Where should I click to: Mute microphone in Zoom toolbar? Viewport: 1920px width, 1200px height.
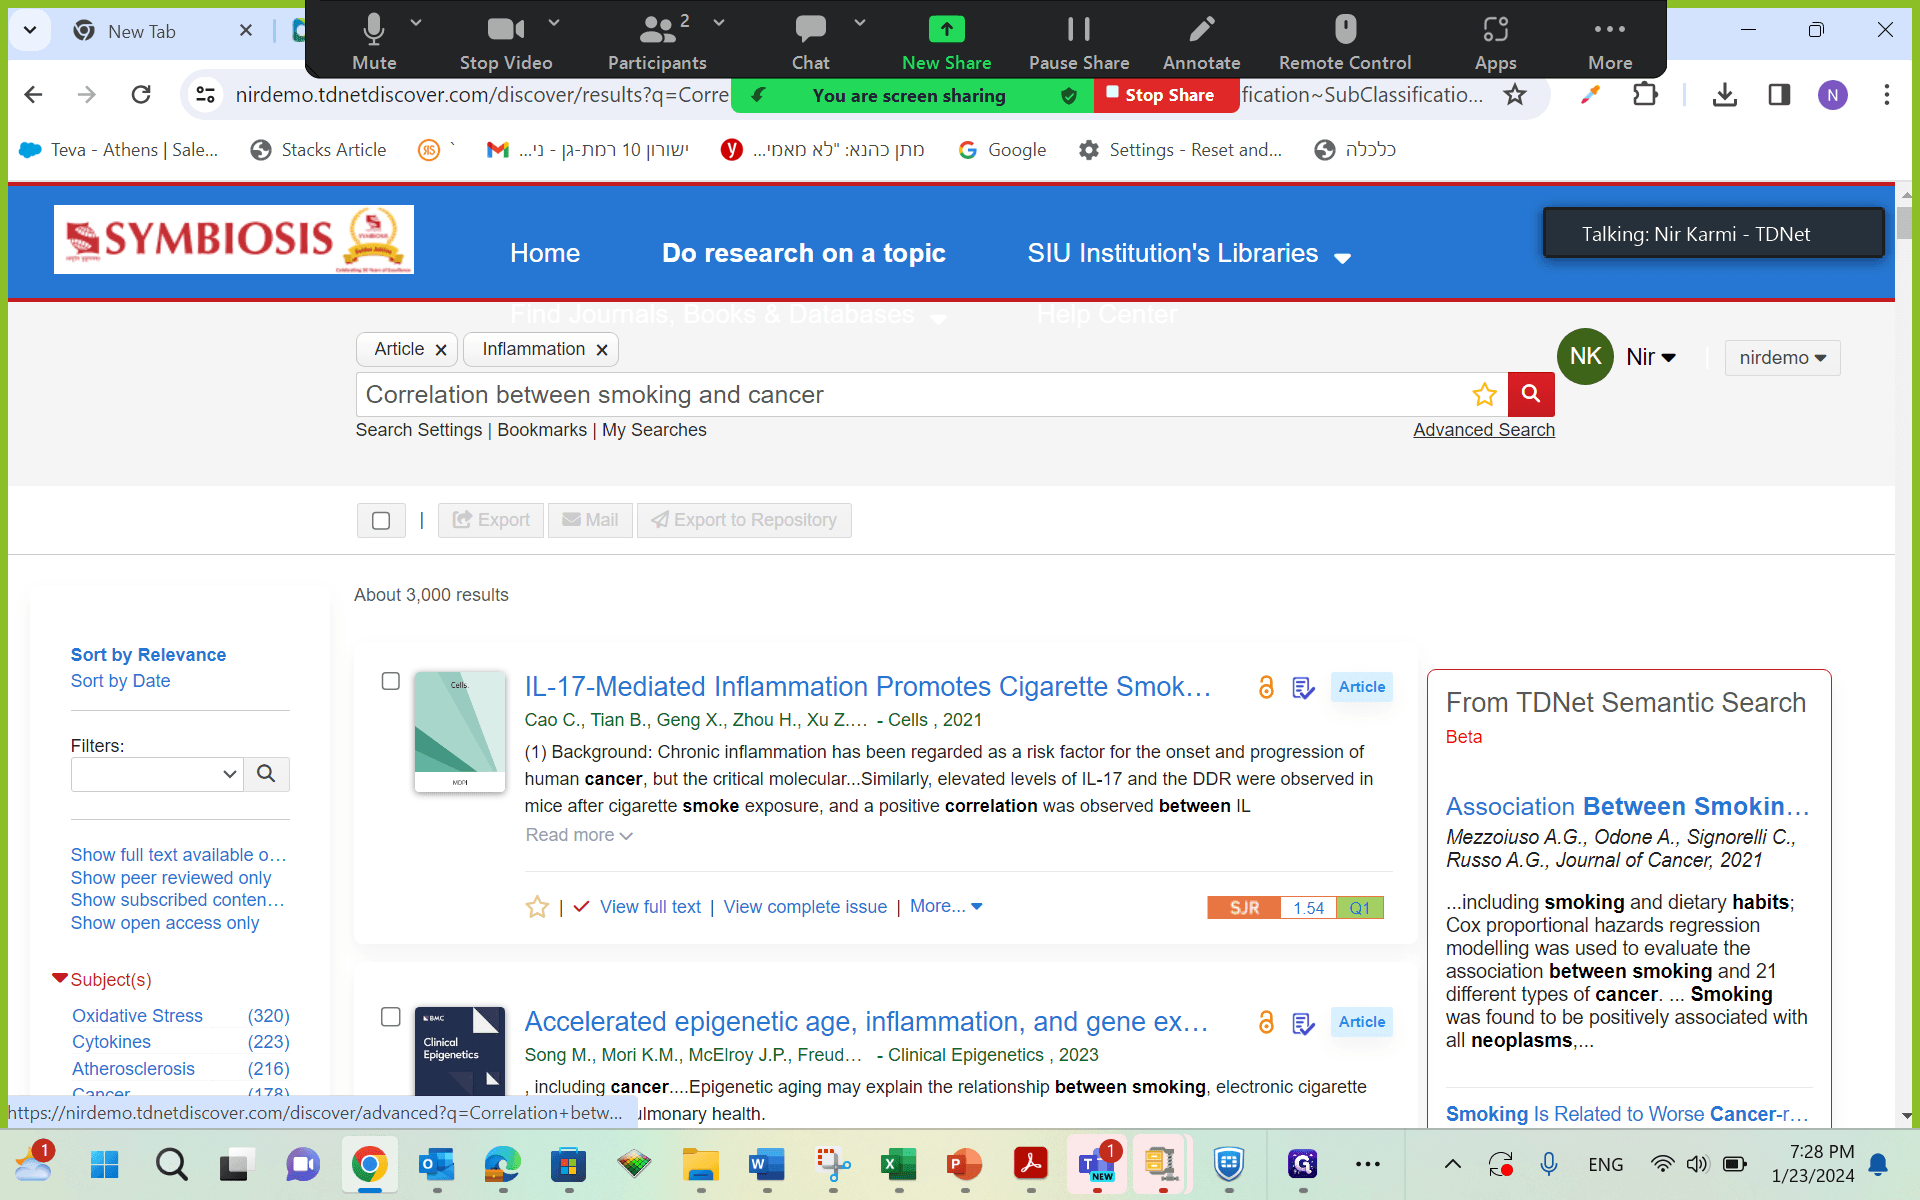point(374,40)
